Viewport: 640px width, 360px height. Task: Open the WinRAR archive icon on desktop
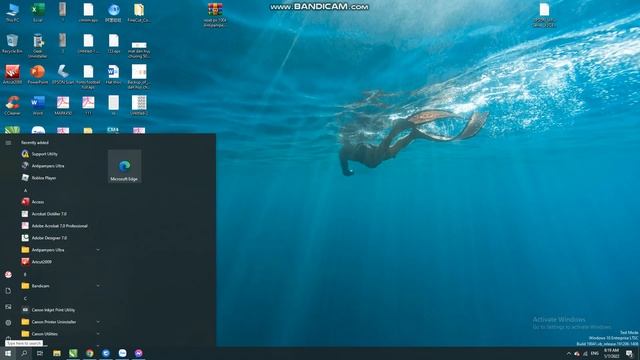[215, 15]
